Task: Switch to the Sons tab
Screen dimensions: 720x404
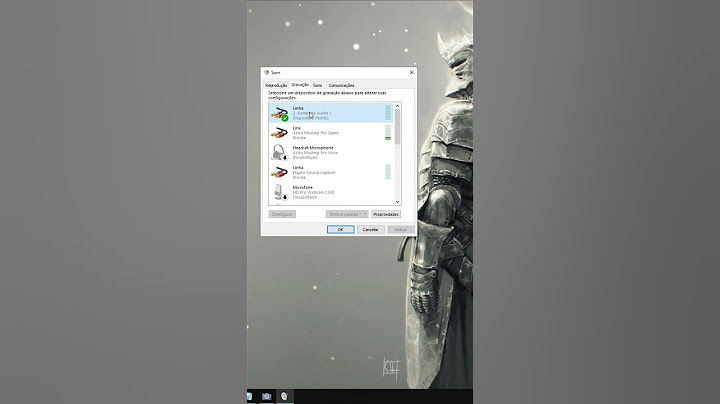Action: 317,85
